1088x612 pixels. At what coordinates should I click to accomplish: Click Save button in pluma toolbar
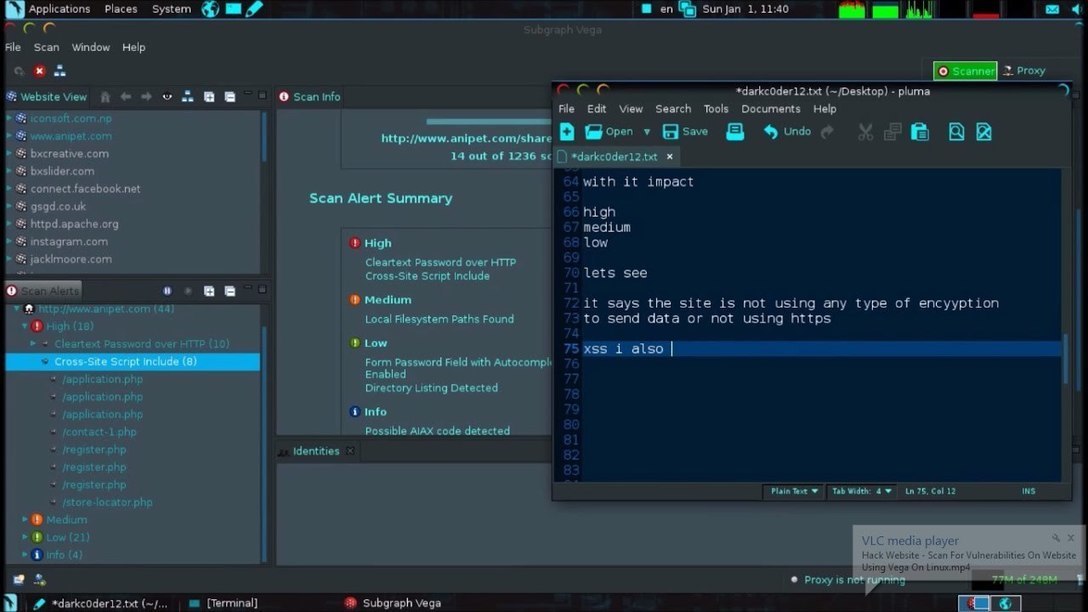click(685, 131)
